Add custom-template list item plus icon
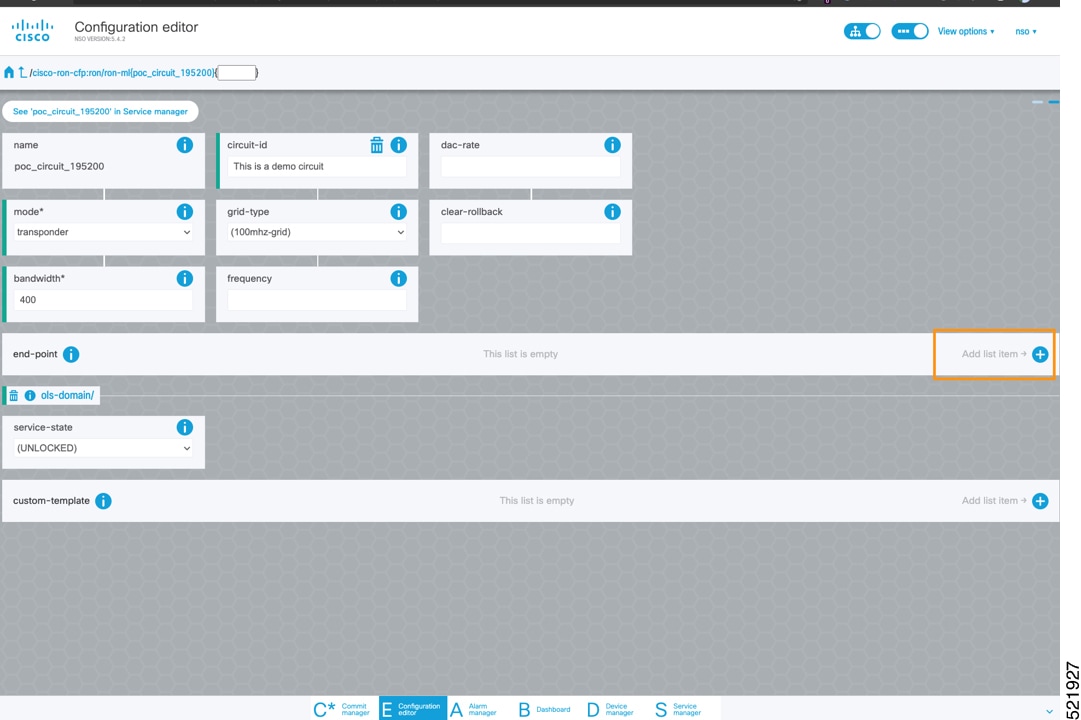The width and height of the screenshot is (1081, 720). pos(1040,501)
